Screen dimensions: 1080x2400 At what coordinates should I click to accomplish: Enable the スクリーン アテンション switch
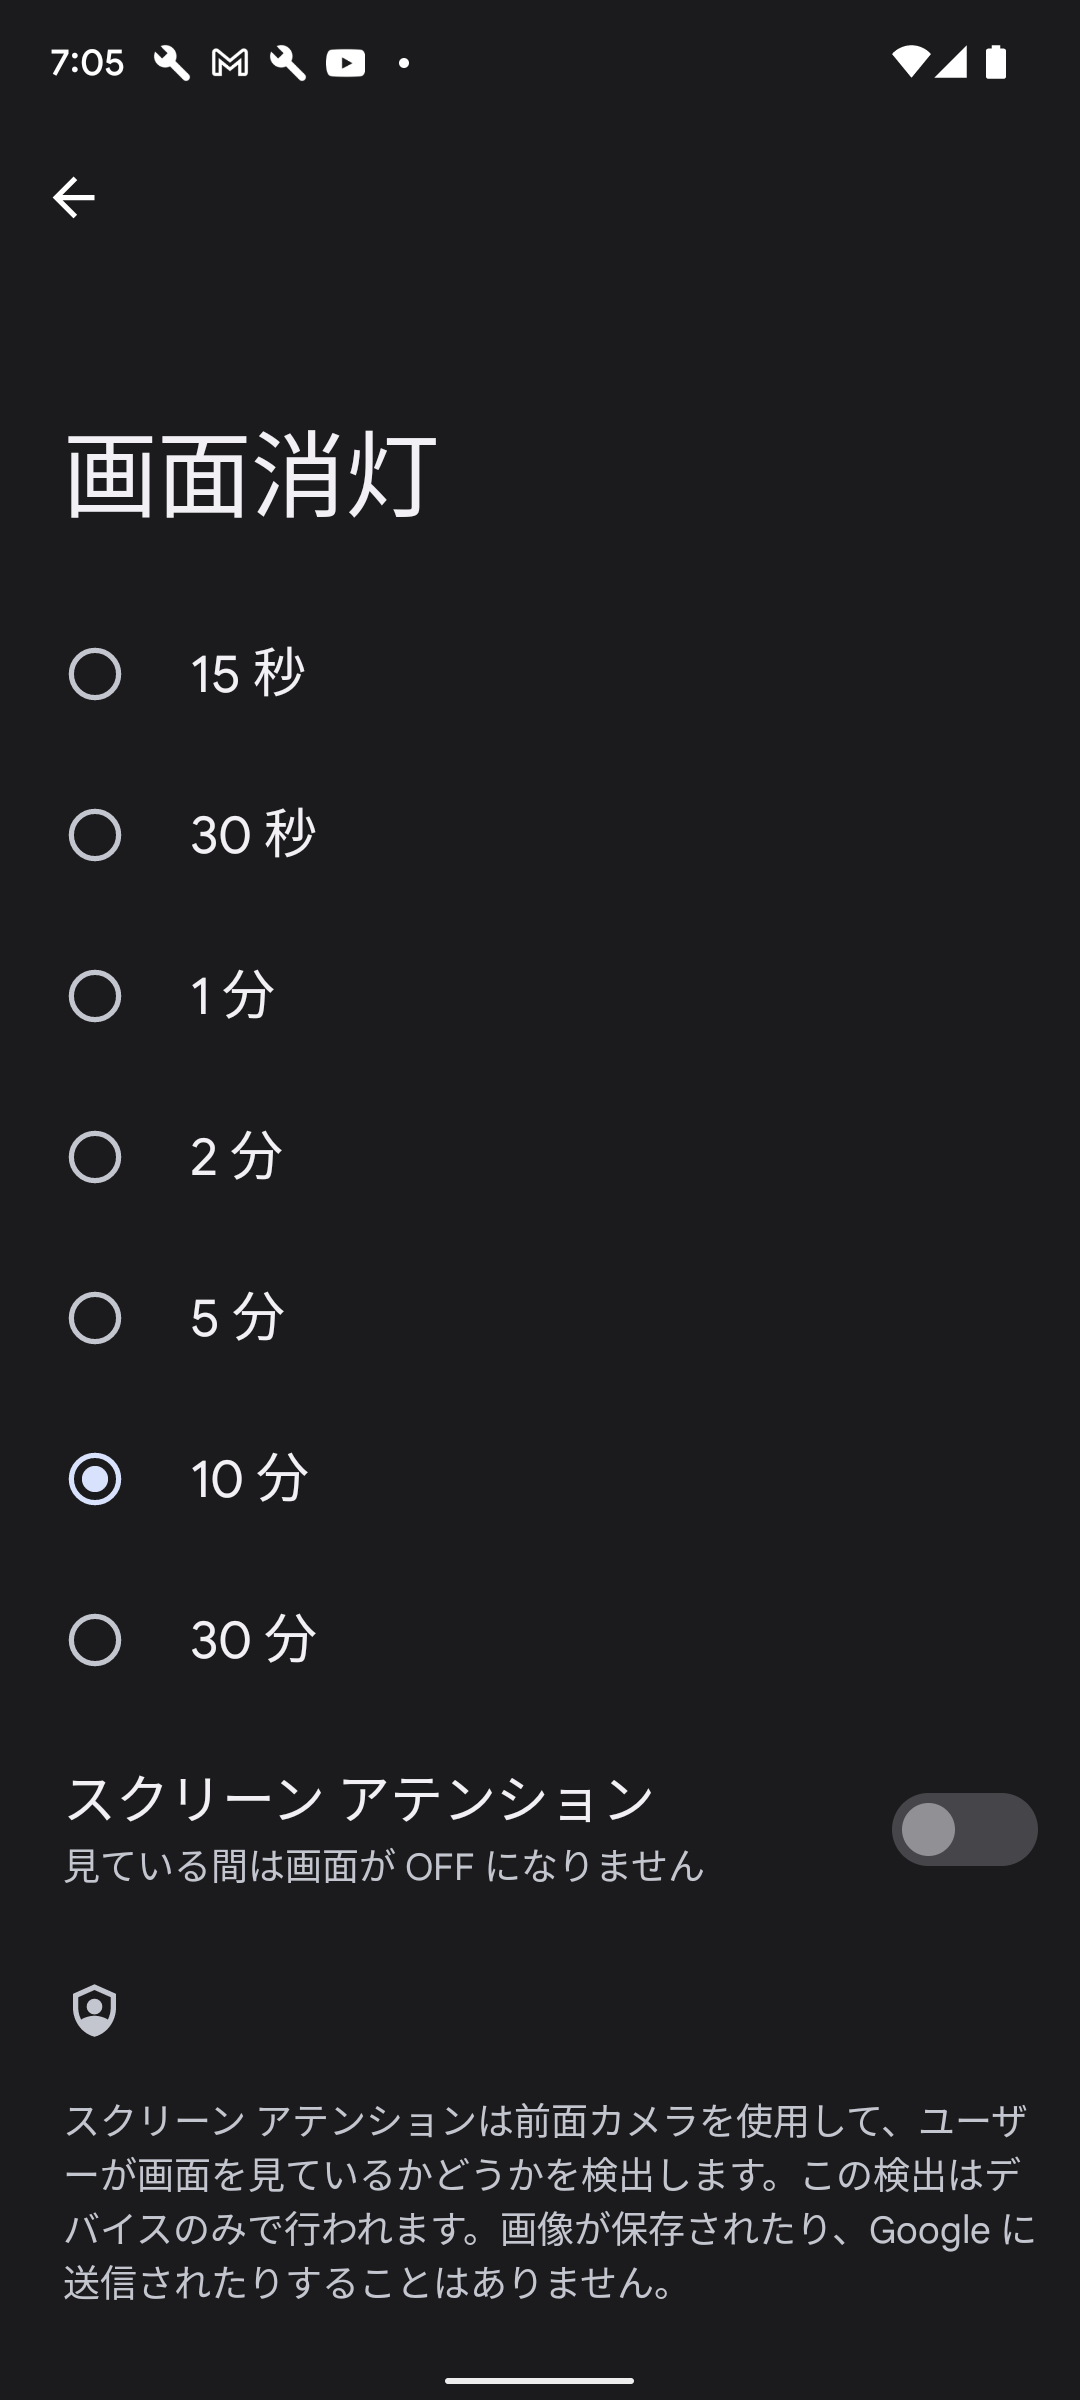tap(964, 1829)
